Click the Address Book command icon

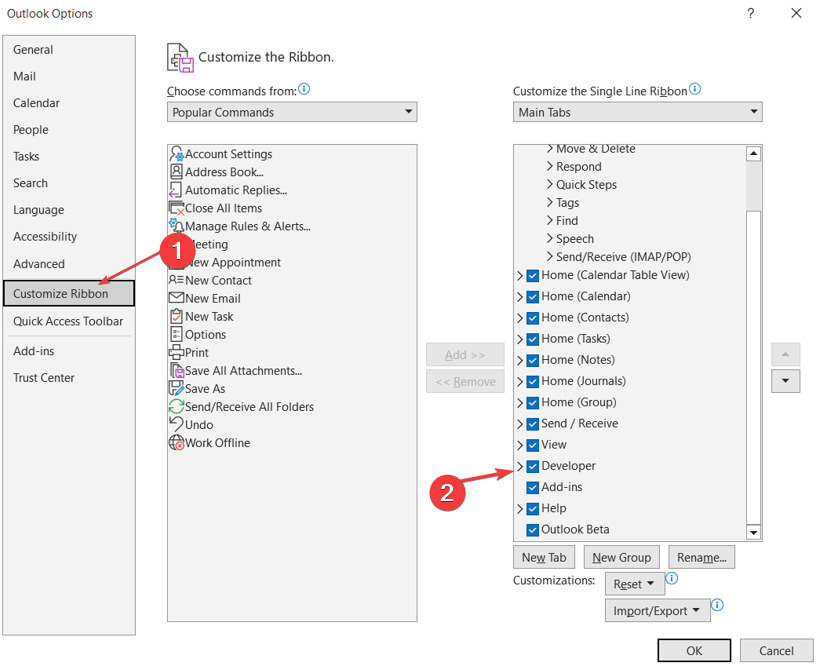(176, 172)
